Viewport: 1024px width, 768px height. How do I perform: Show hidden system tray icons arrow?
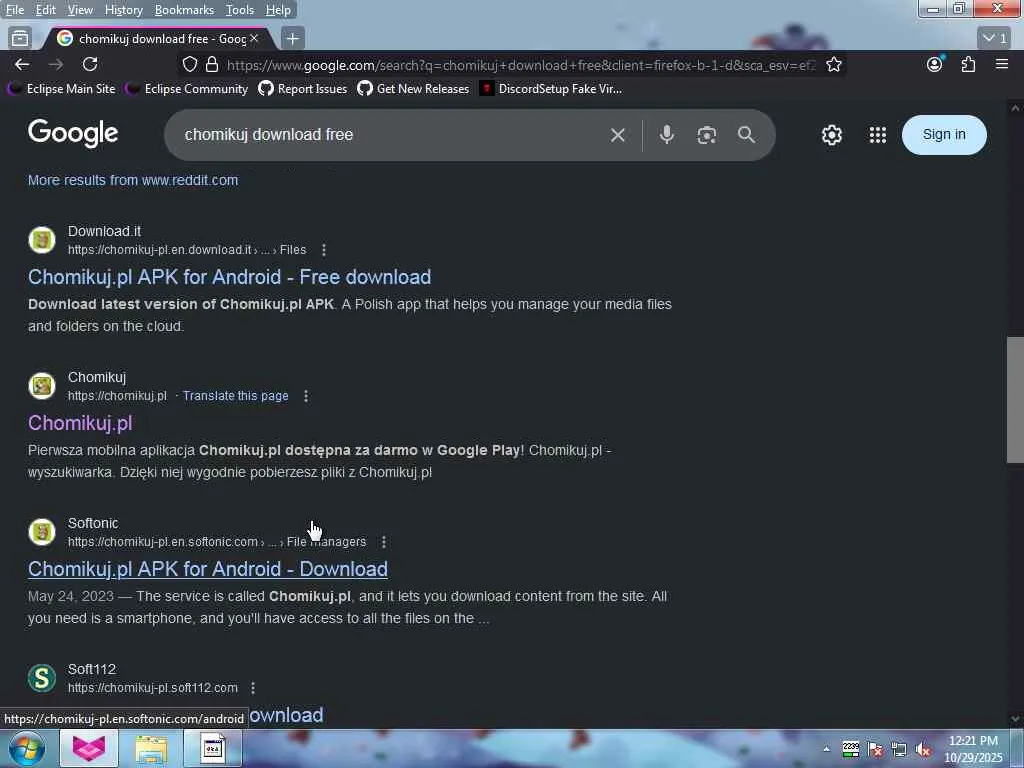coord(826,749)
